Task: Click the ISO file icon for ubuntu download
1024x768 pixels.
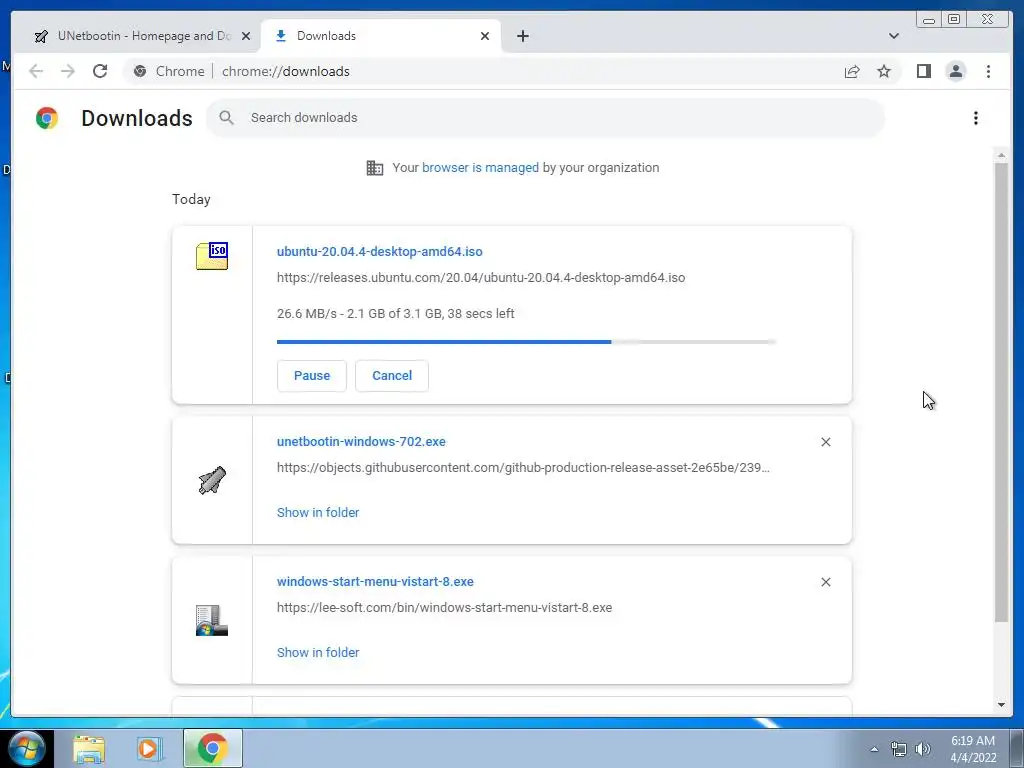Action: point(212,256)
